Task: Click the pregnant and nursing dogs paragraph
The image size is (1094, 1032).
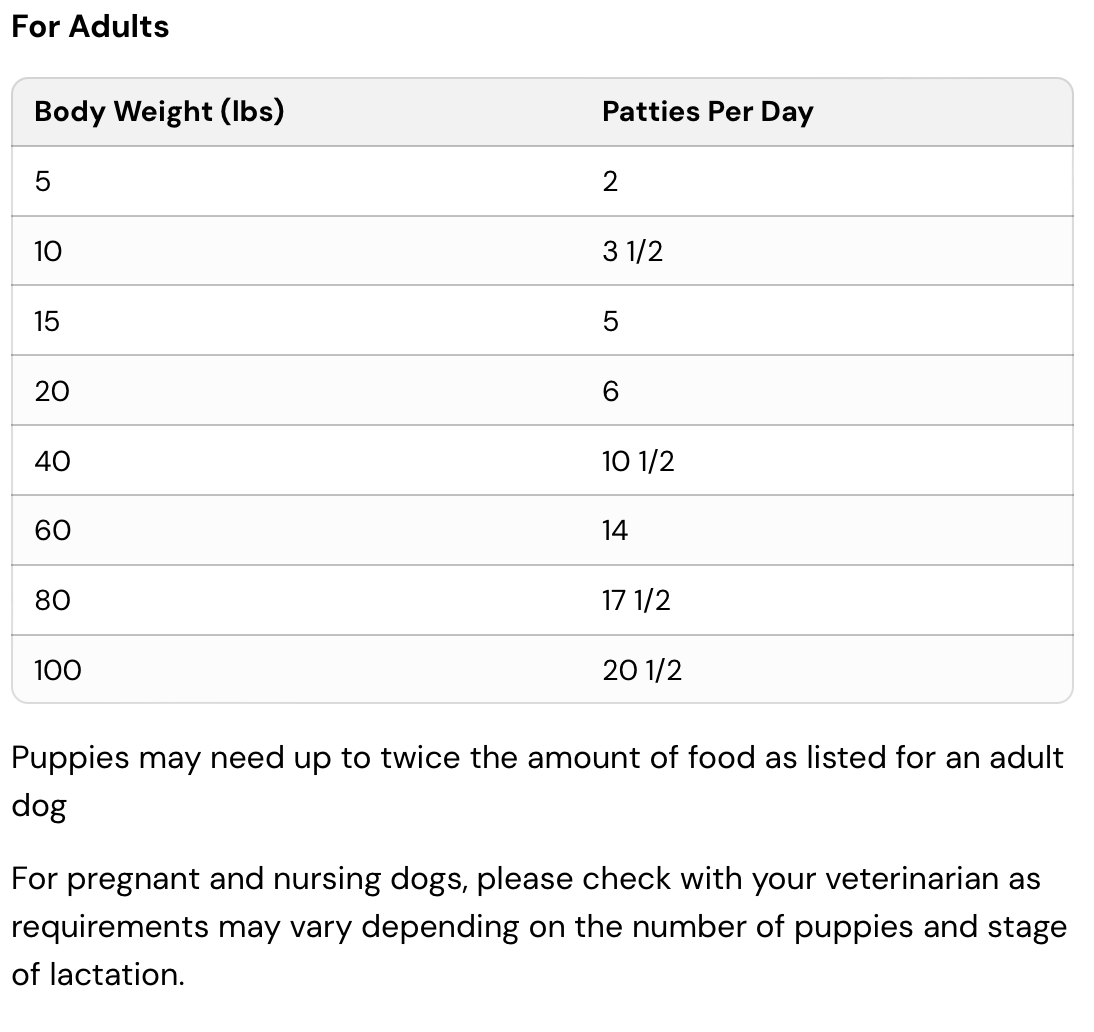Action: pos(537,926)
